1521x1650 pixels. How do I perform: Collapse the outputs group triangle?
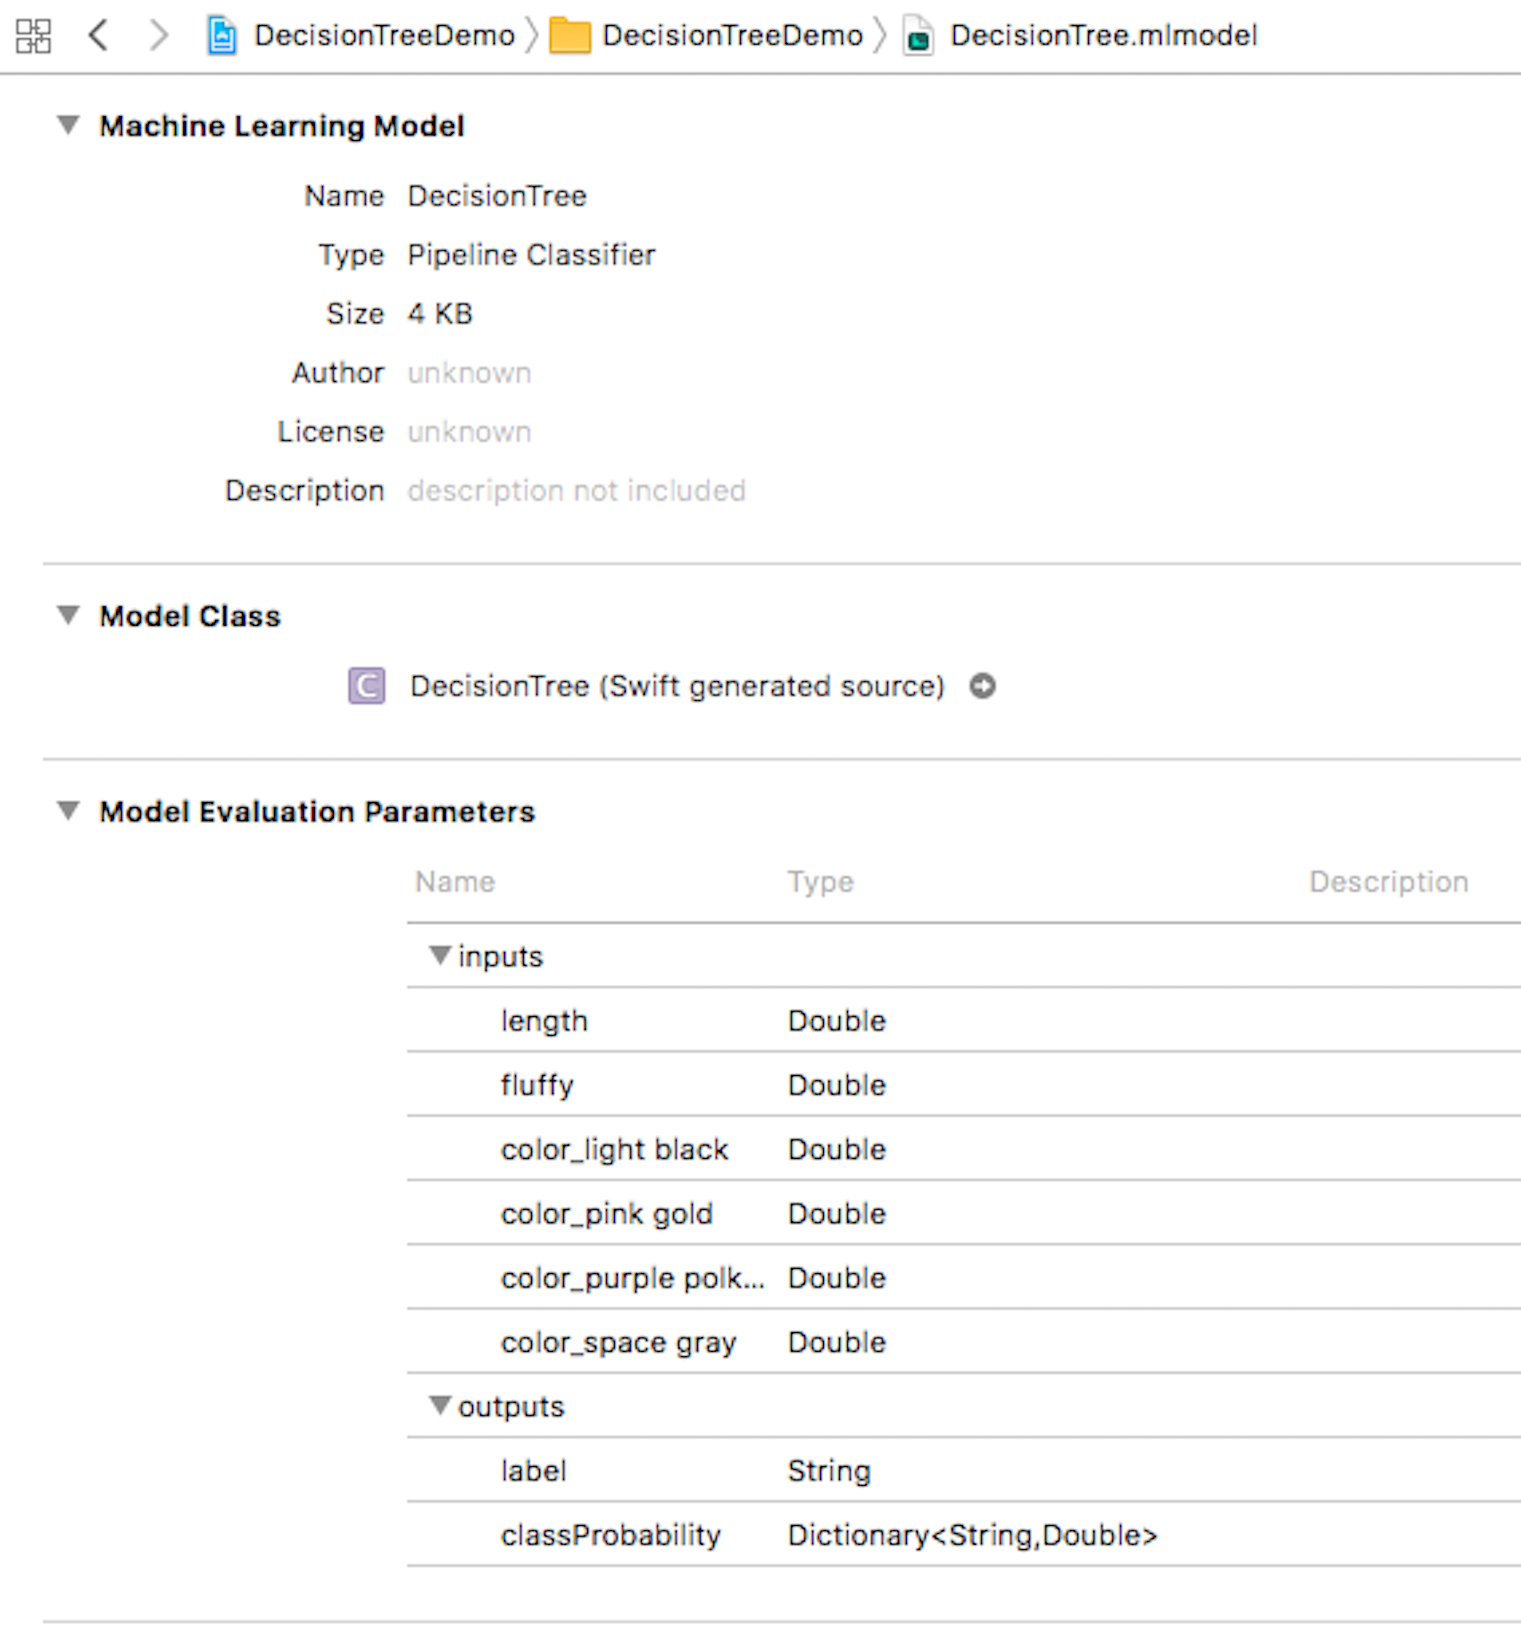439,1405
